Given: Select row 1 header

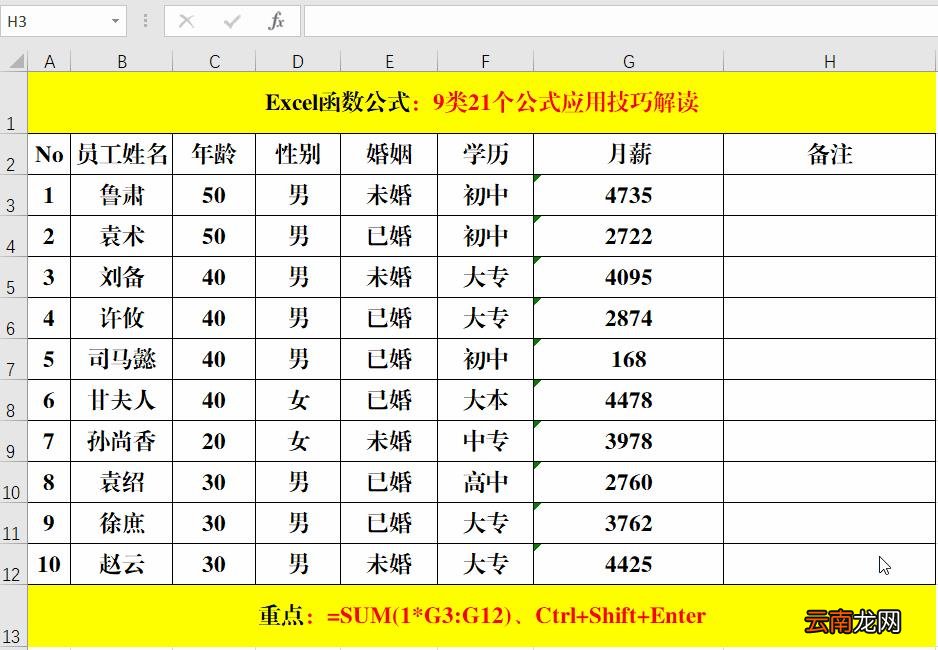Looking at the screenshot, I should point(14,103).
